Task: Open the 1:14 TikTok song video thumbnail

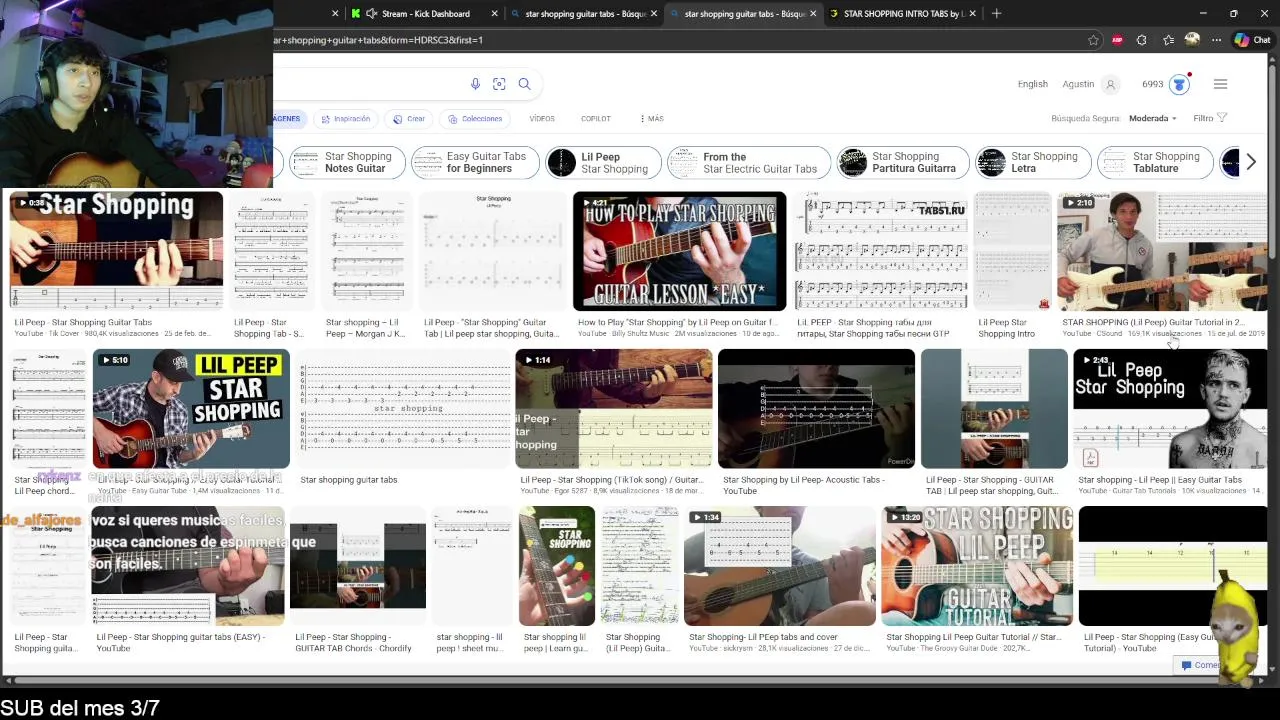Action: pos(613,409)
